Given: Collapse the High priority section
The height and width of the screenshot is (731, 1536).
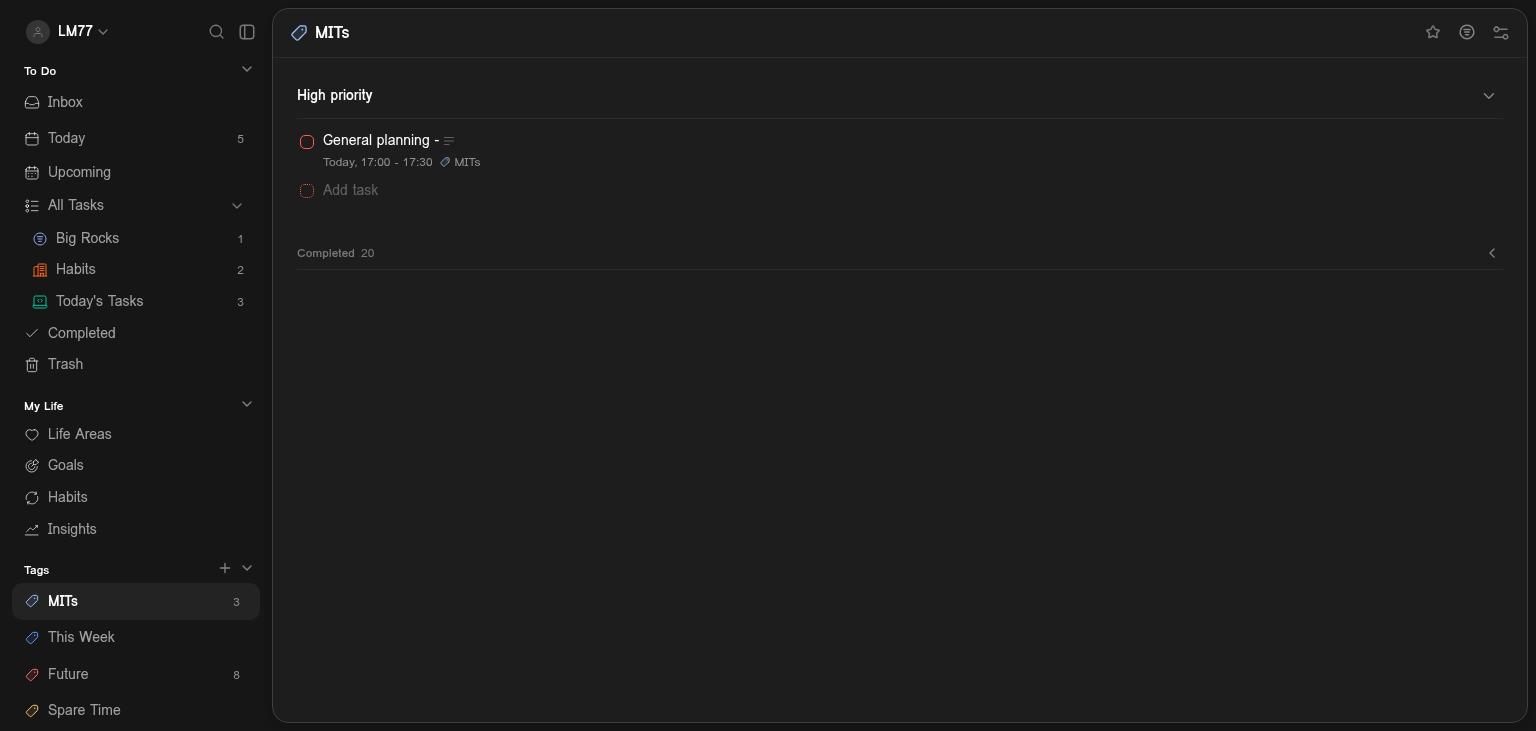Looking at the screenshot, I should (1489, 96).
